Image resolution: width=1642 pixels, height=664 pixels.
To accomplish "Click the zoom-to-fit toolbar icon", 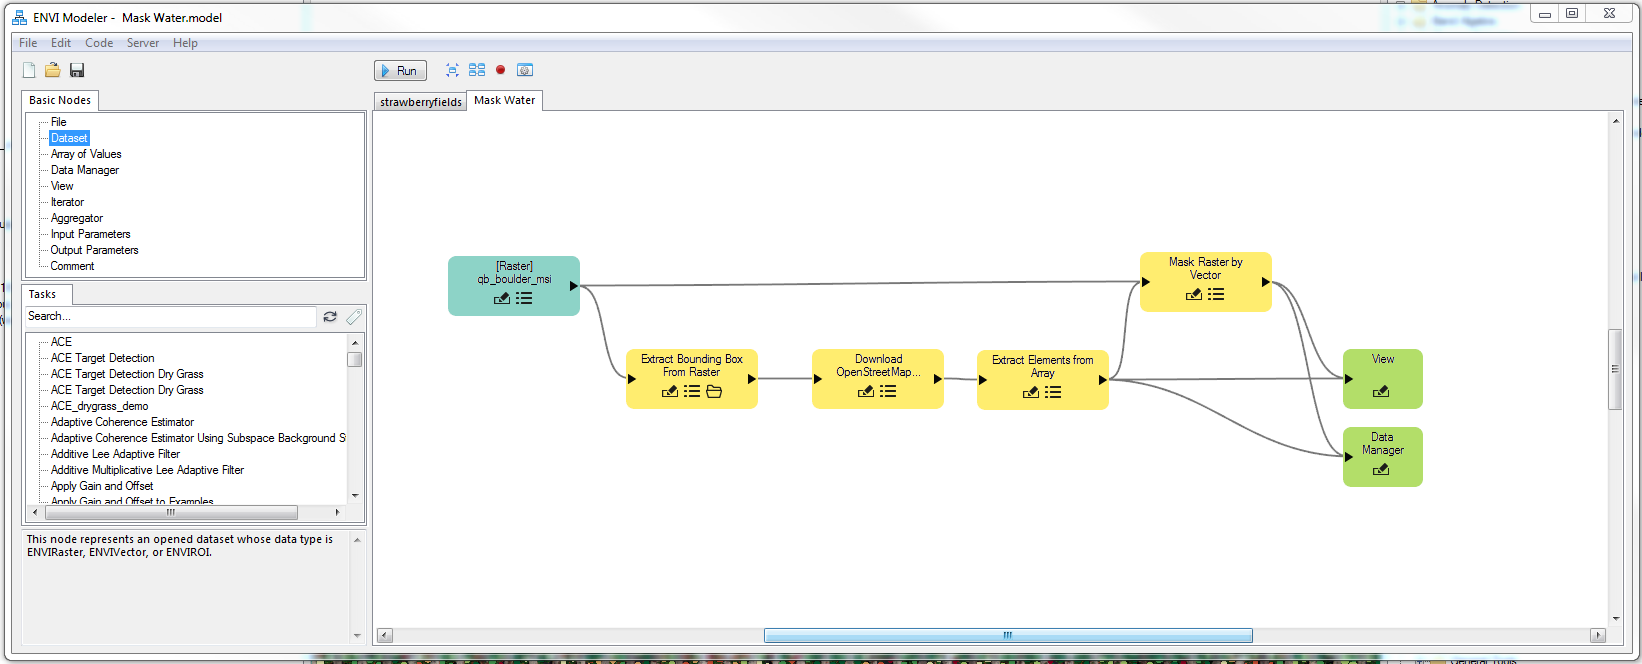I will 452,70.
